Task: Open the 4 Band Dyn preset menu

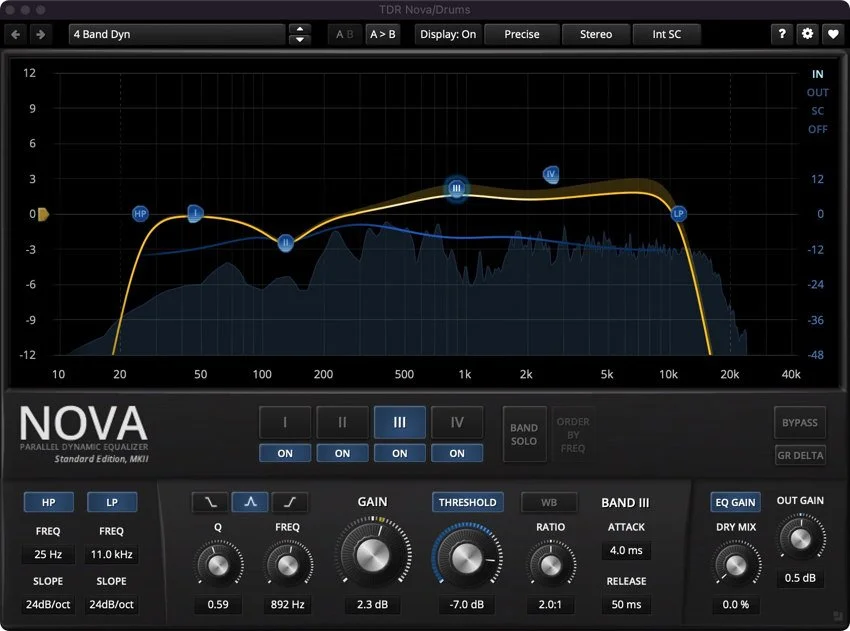Action: click(177, 35)
